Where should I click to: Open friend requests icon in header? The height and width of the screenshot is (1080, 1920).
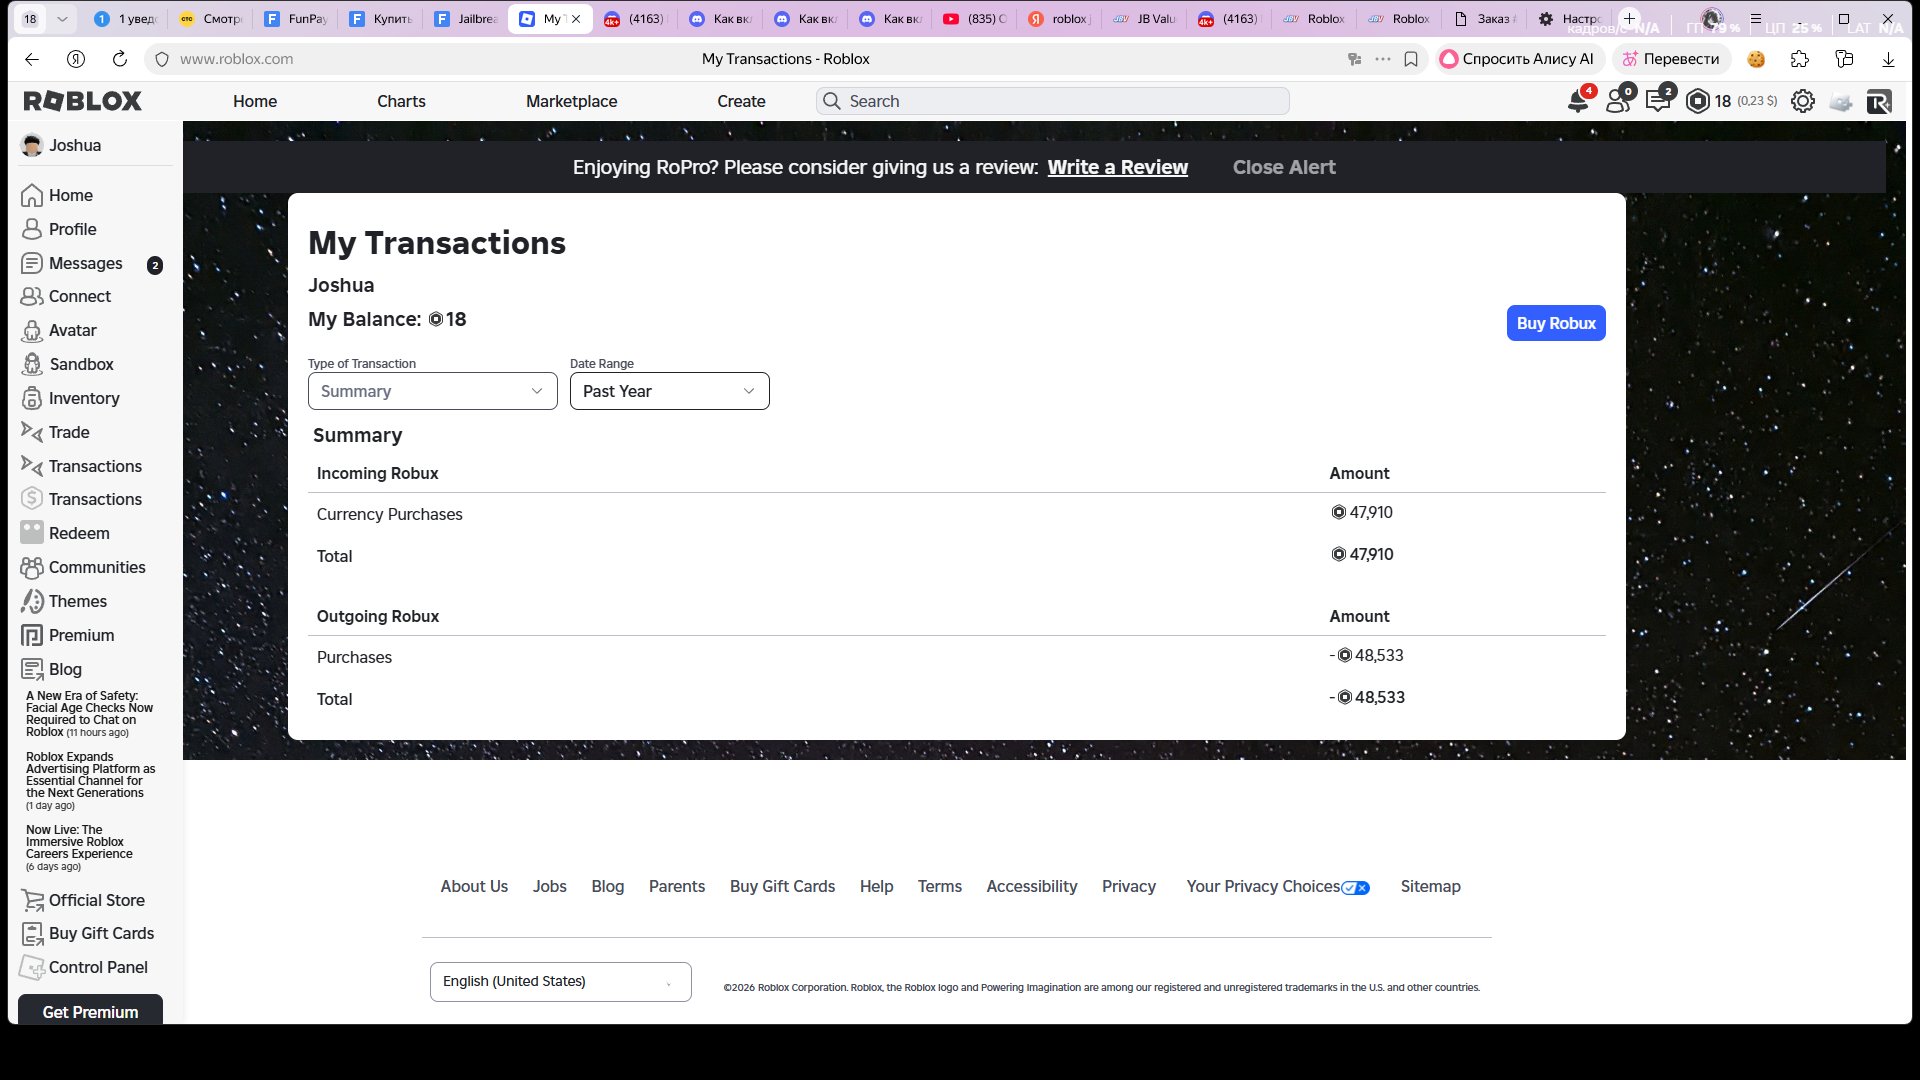pyautogui.click(x=1618, y=101)
